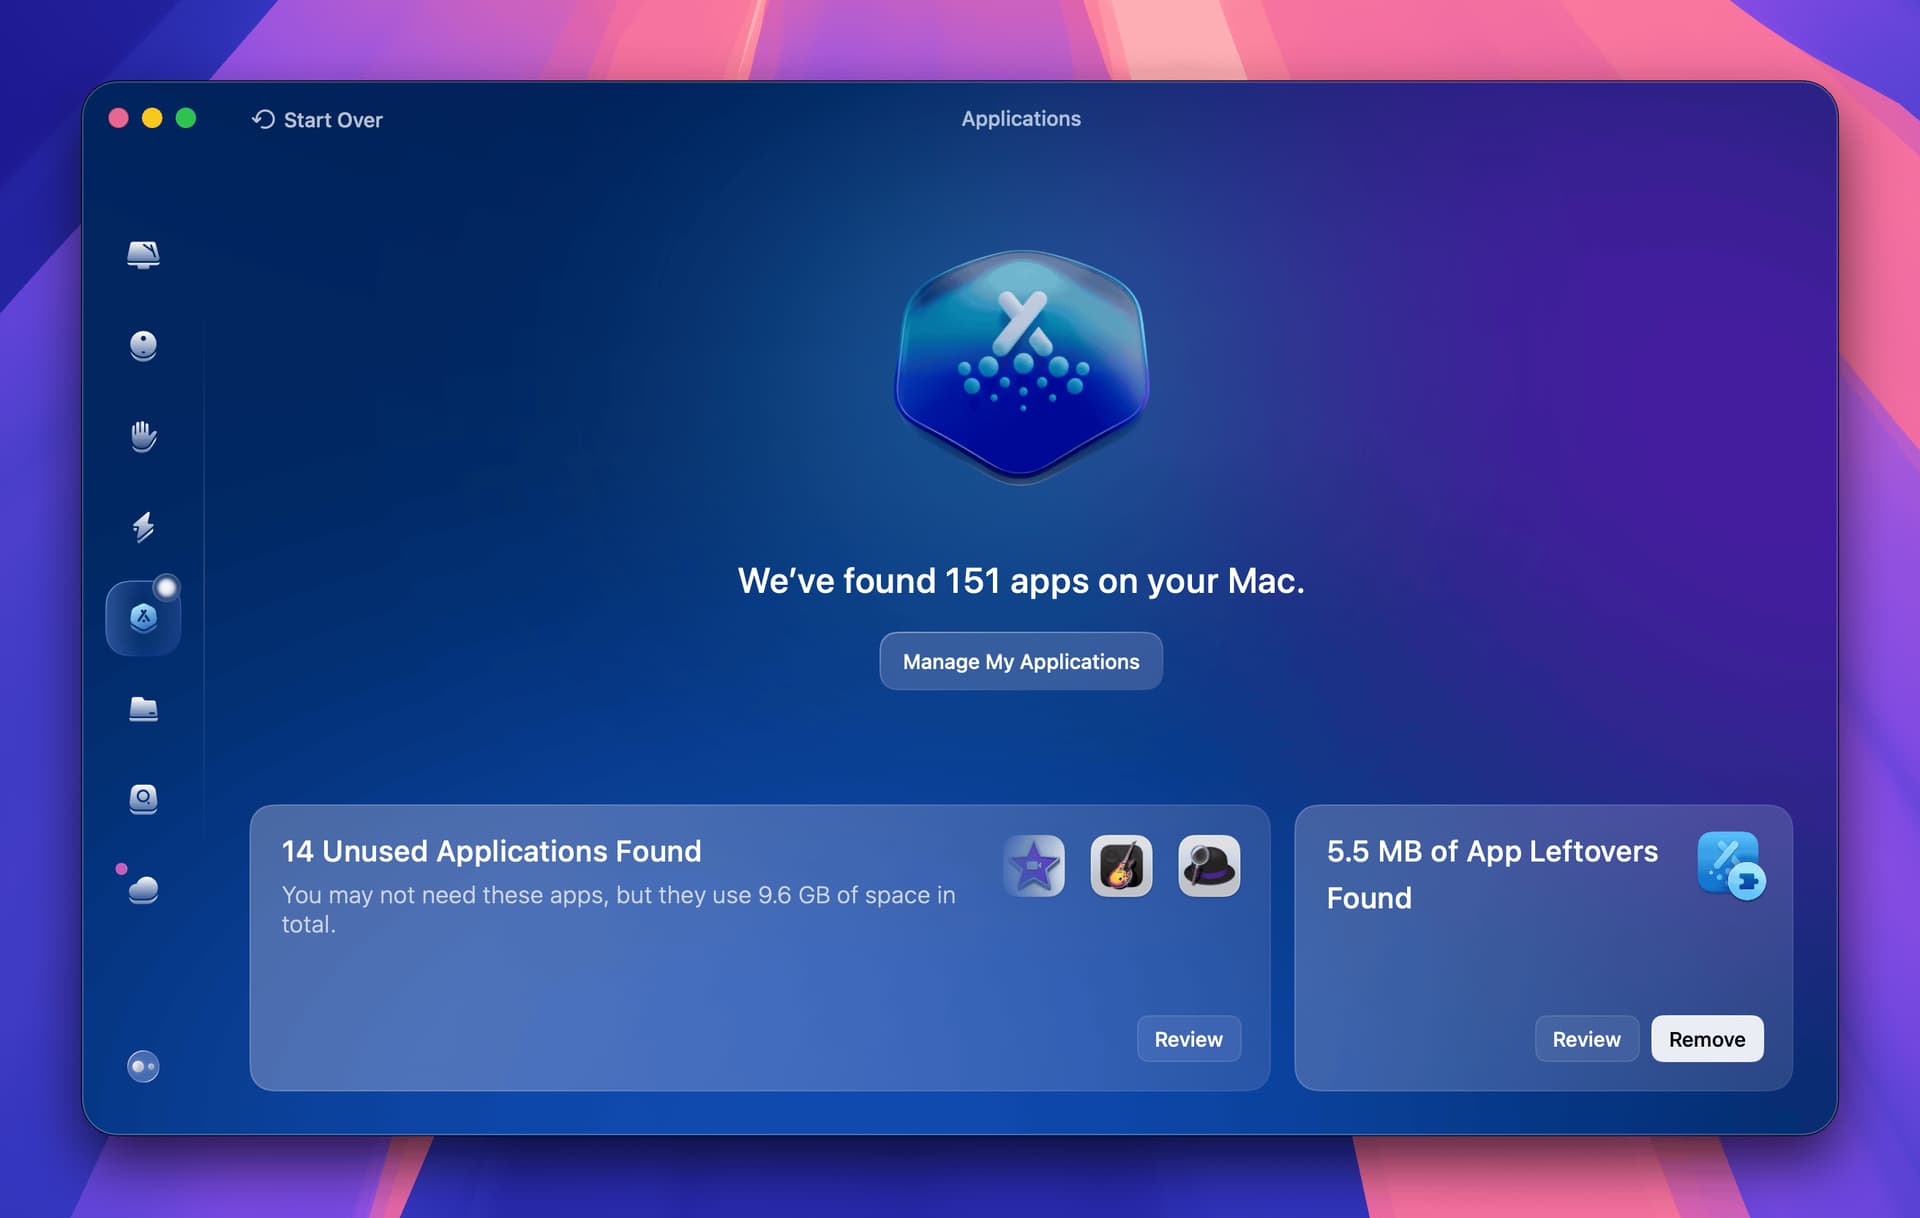Click the Alfred hat app icon

1209,866
